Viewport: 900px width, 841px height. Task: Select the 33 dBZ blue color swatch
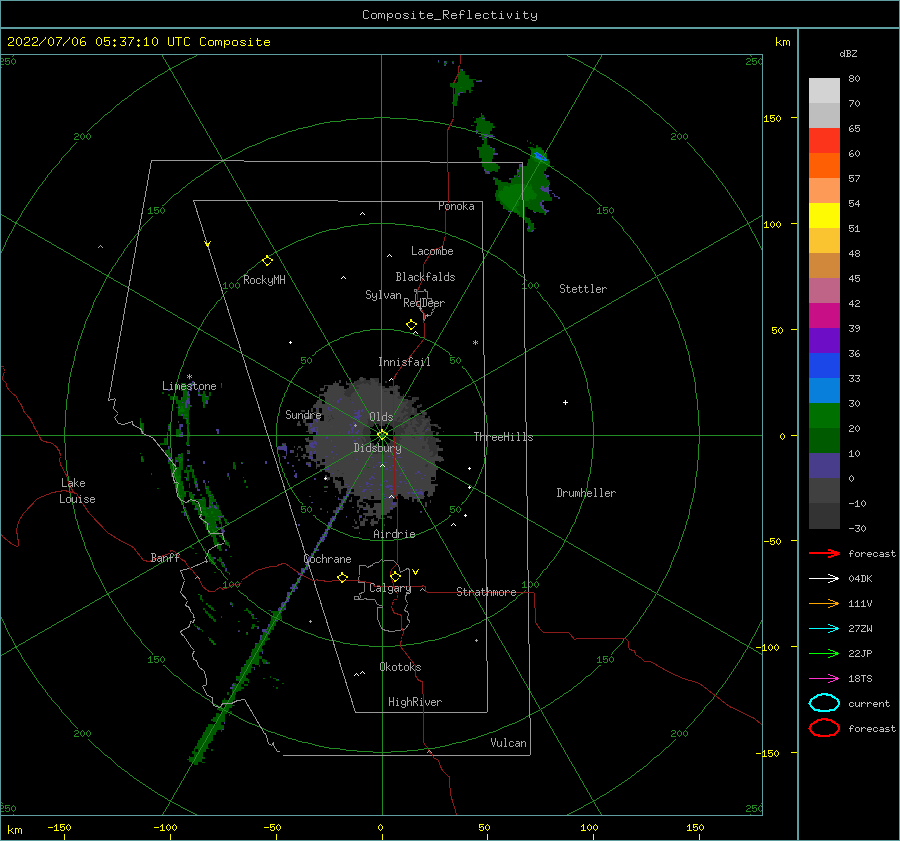coord(824,365)
